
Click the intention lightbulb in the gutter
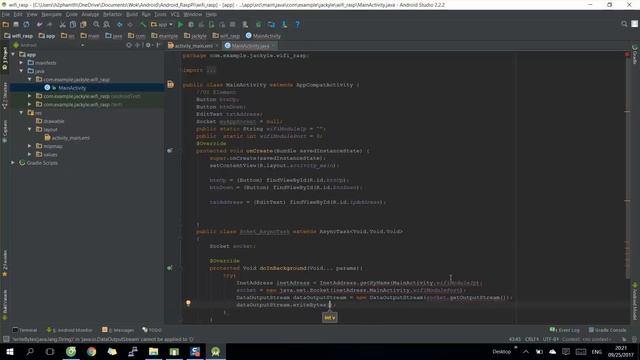[188, 303]
